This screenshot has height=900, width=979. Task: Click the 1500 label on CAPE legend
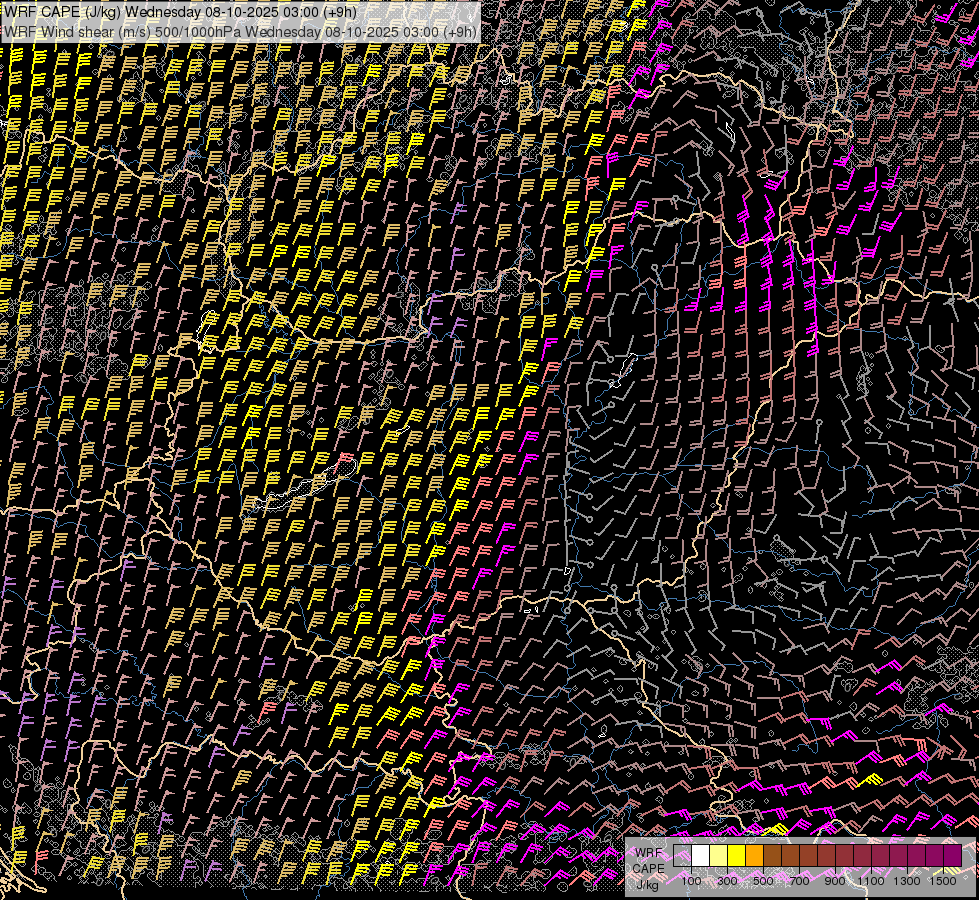(943, 881)
